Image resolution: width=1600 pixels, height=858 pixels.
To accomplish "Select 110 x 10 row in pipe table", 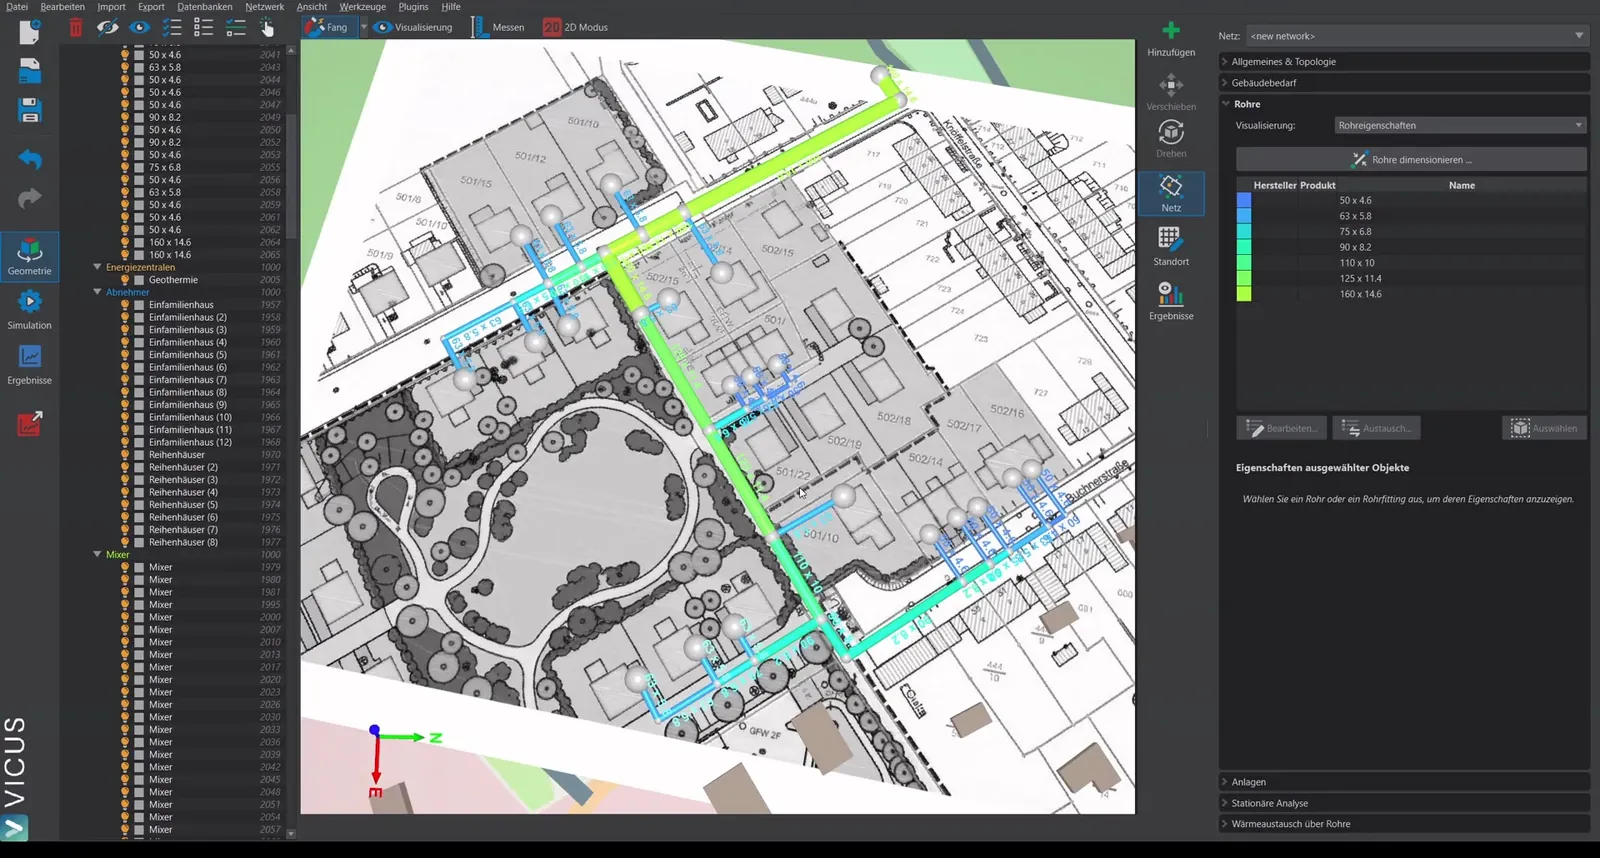I will tap(1411, 263).
